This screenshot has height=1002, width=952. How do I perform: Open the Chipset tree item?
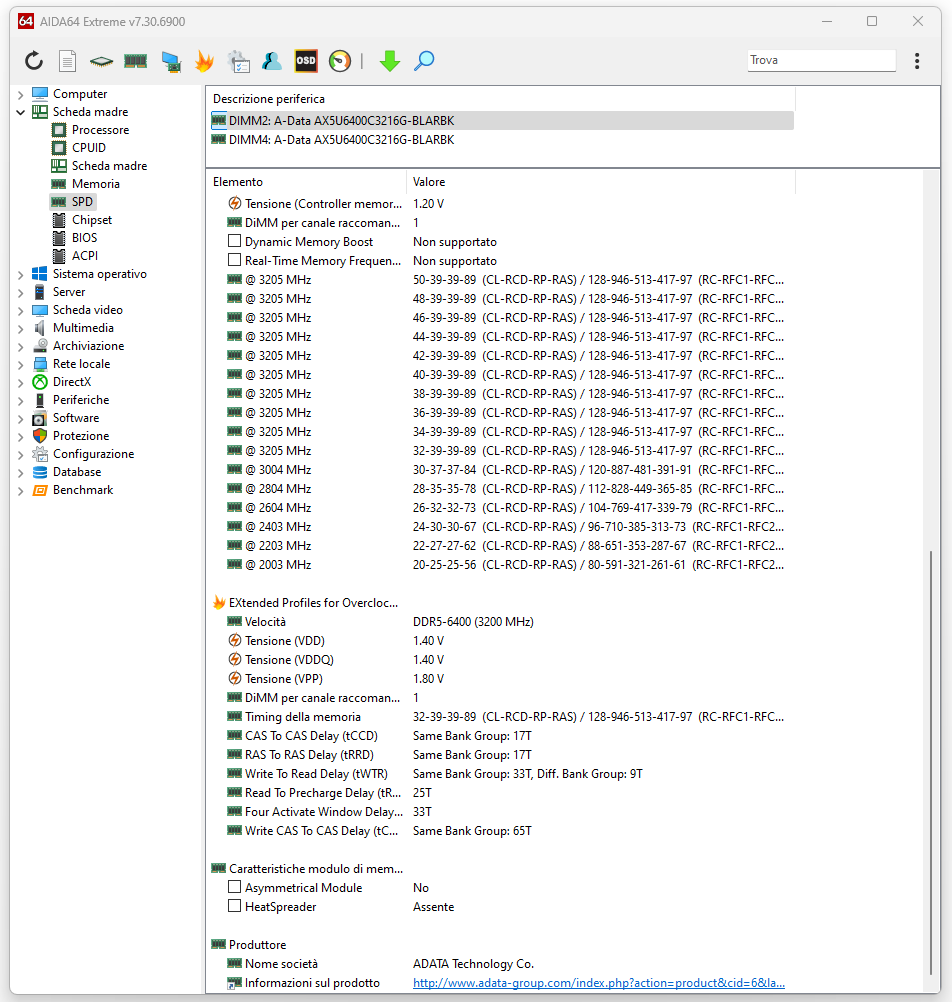[x=92, y=219]
